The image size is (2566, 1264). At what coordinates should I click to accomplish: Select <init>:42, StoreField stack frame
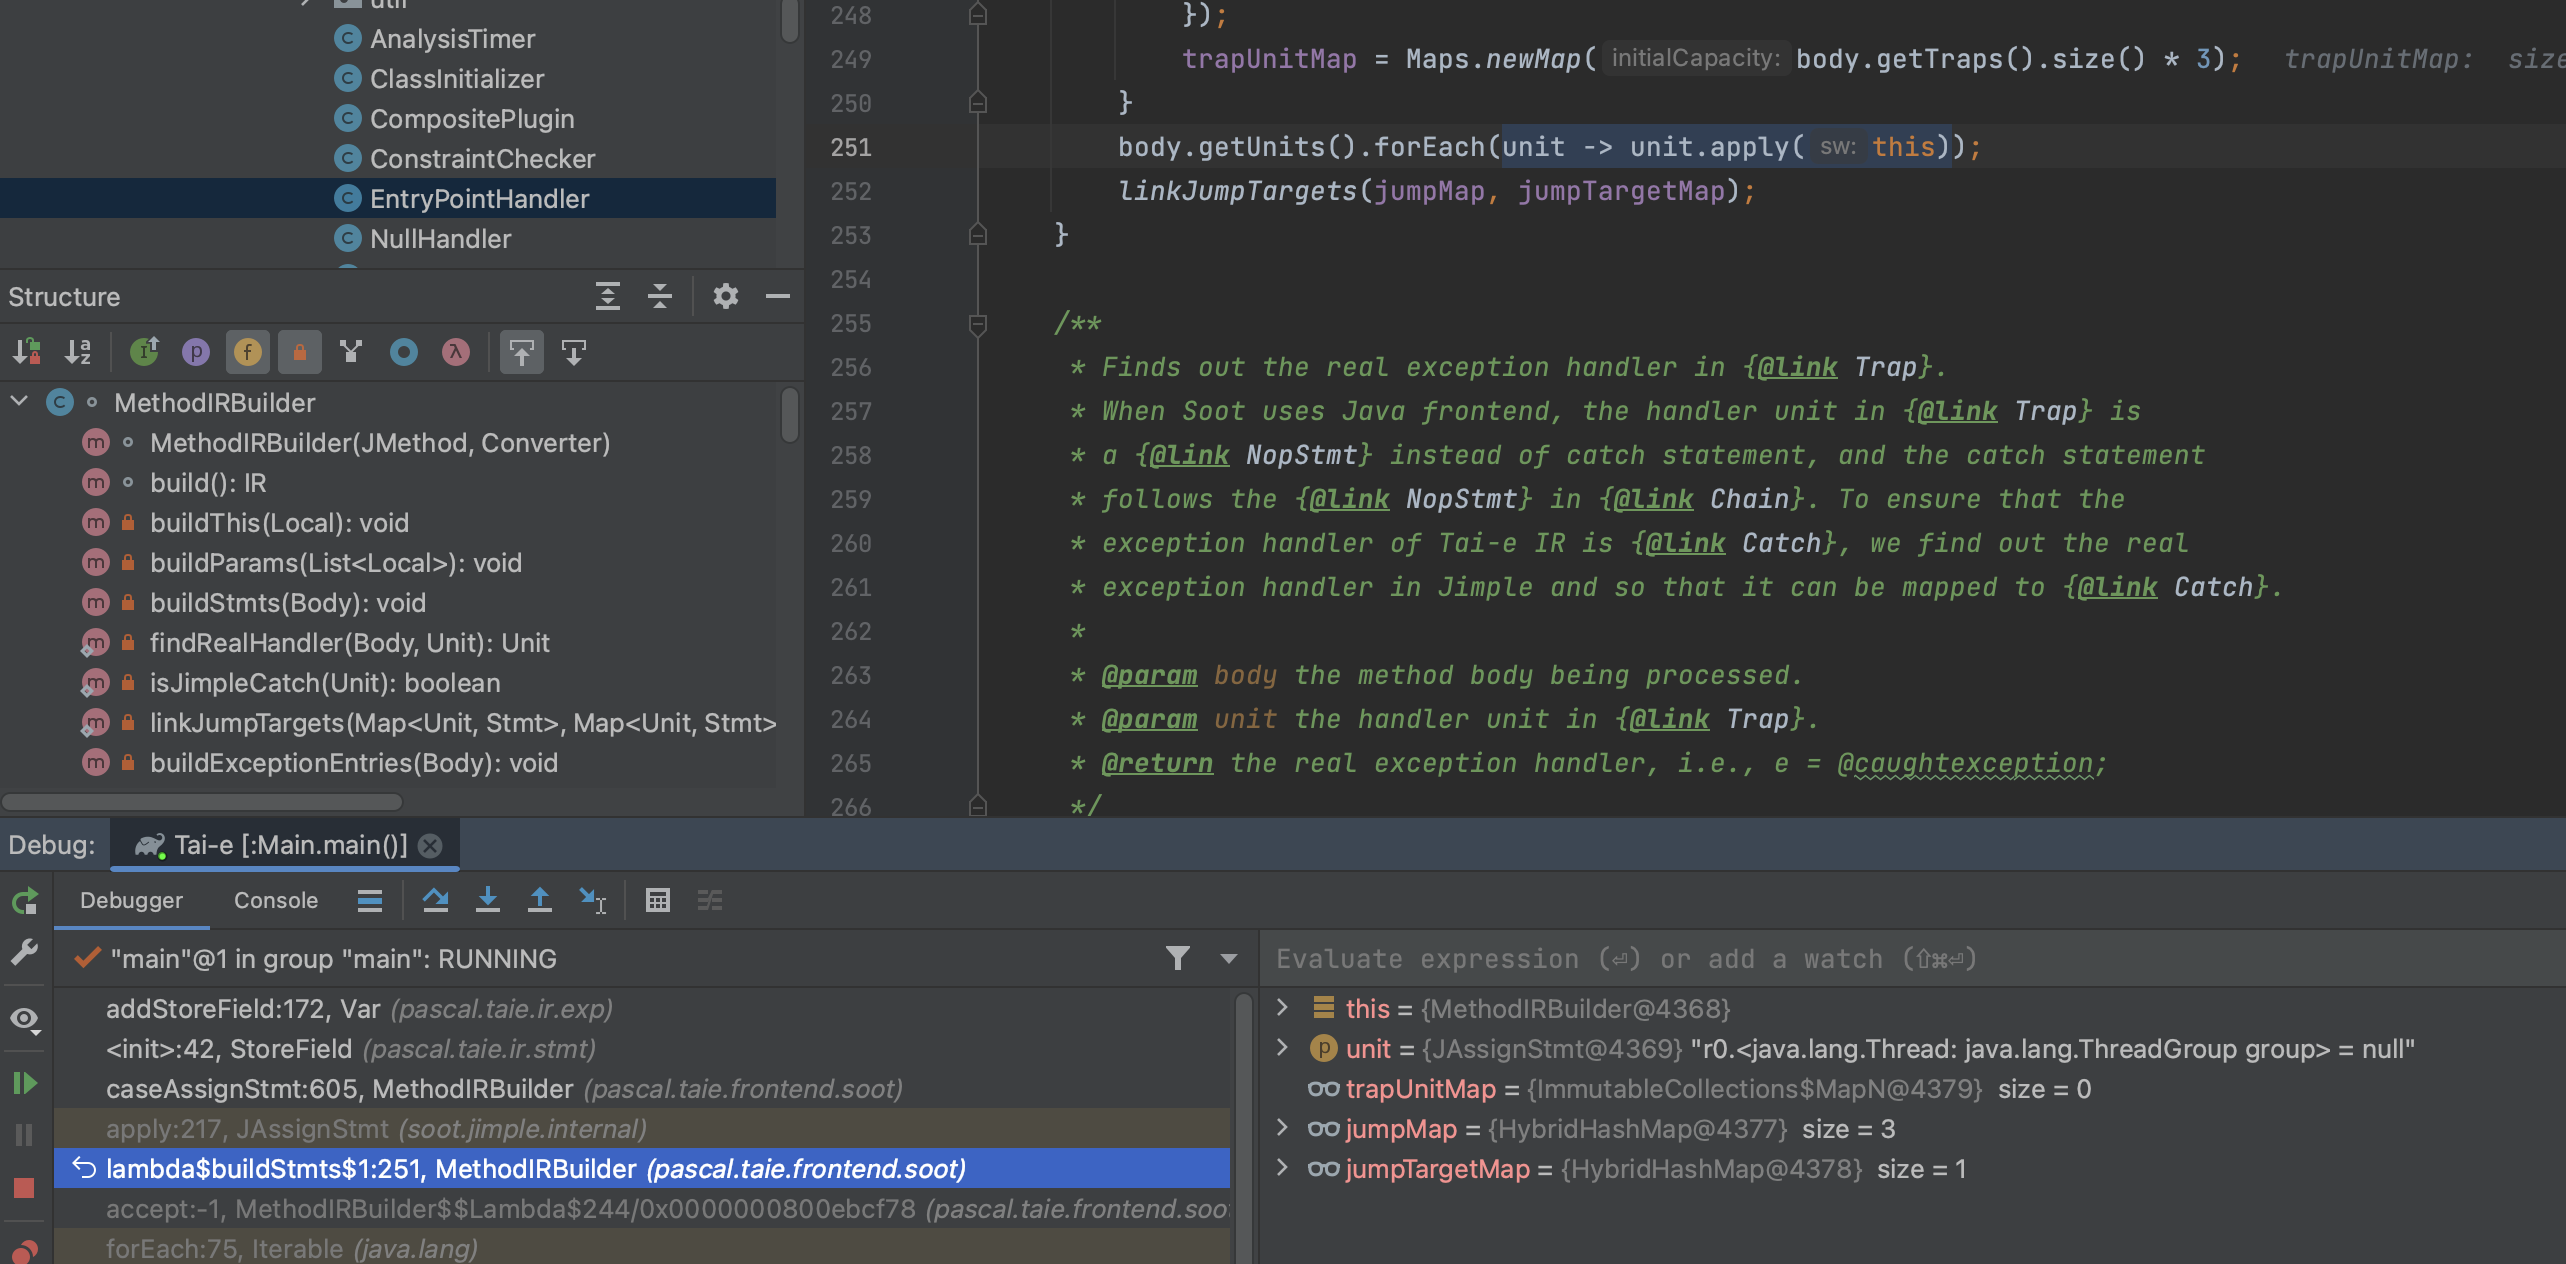click(x=642, y=1049)
